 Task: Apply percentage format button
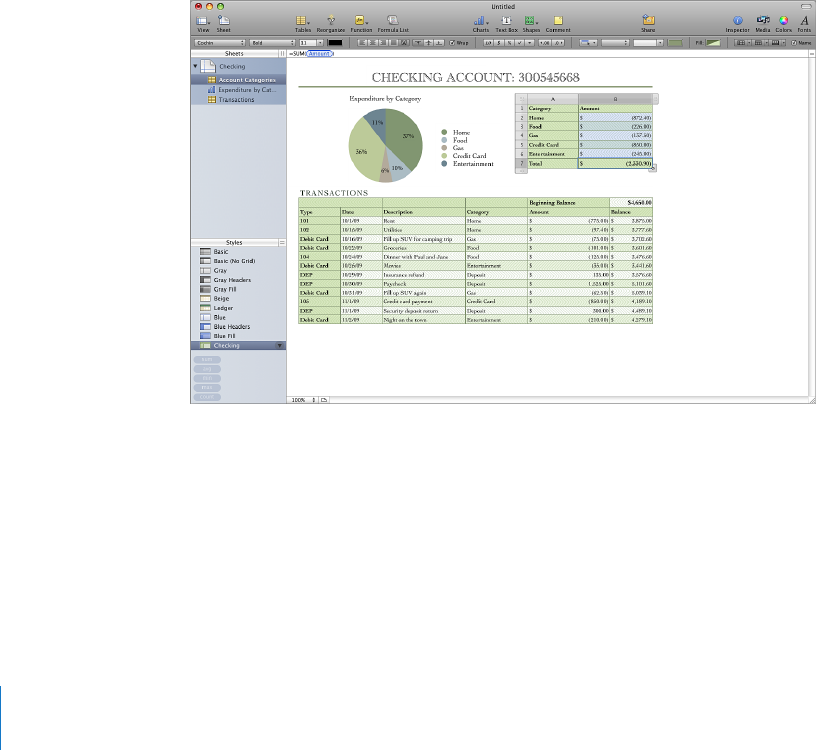tap(509, 43)
